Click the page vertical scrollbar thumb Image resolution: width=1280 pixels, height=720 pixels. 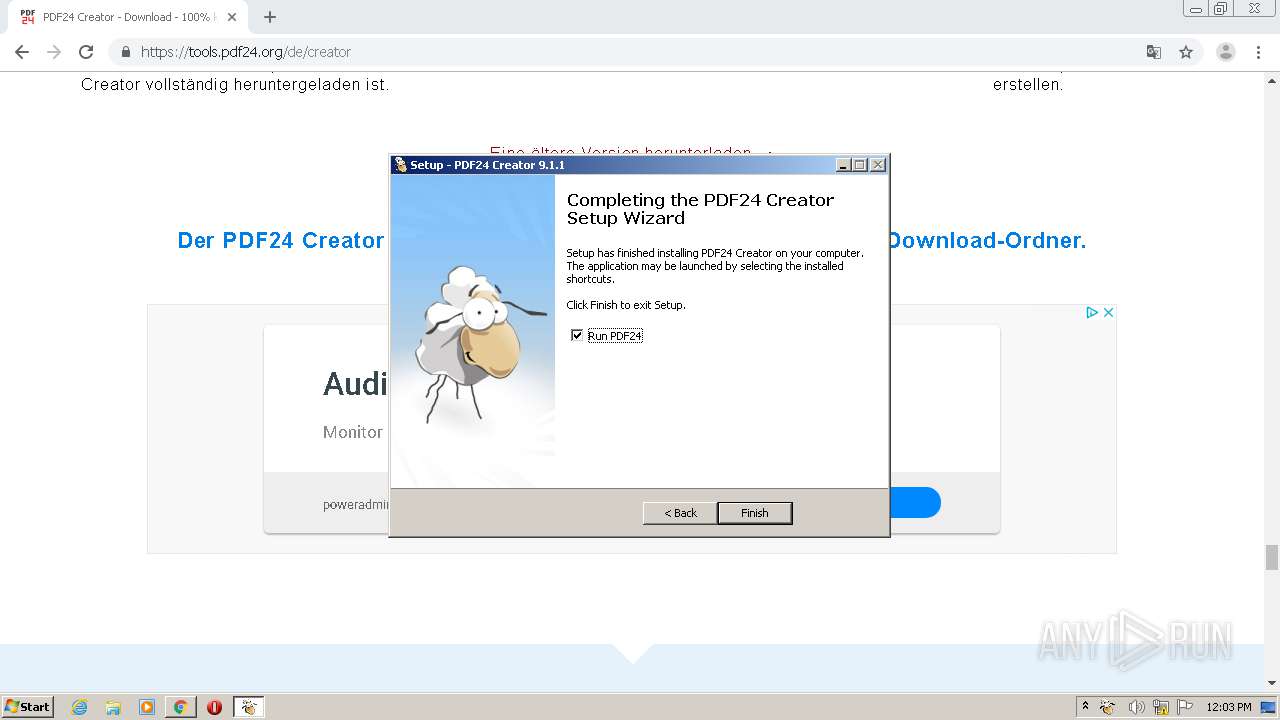pos(1272,557)
